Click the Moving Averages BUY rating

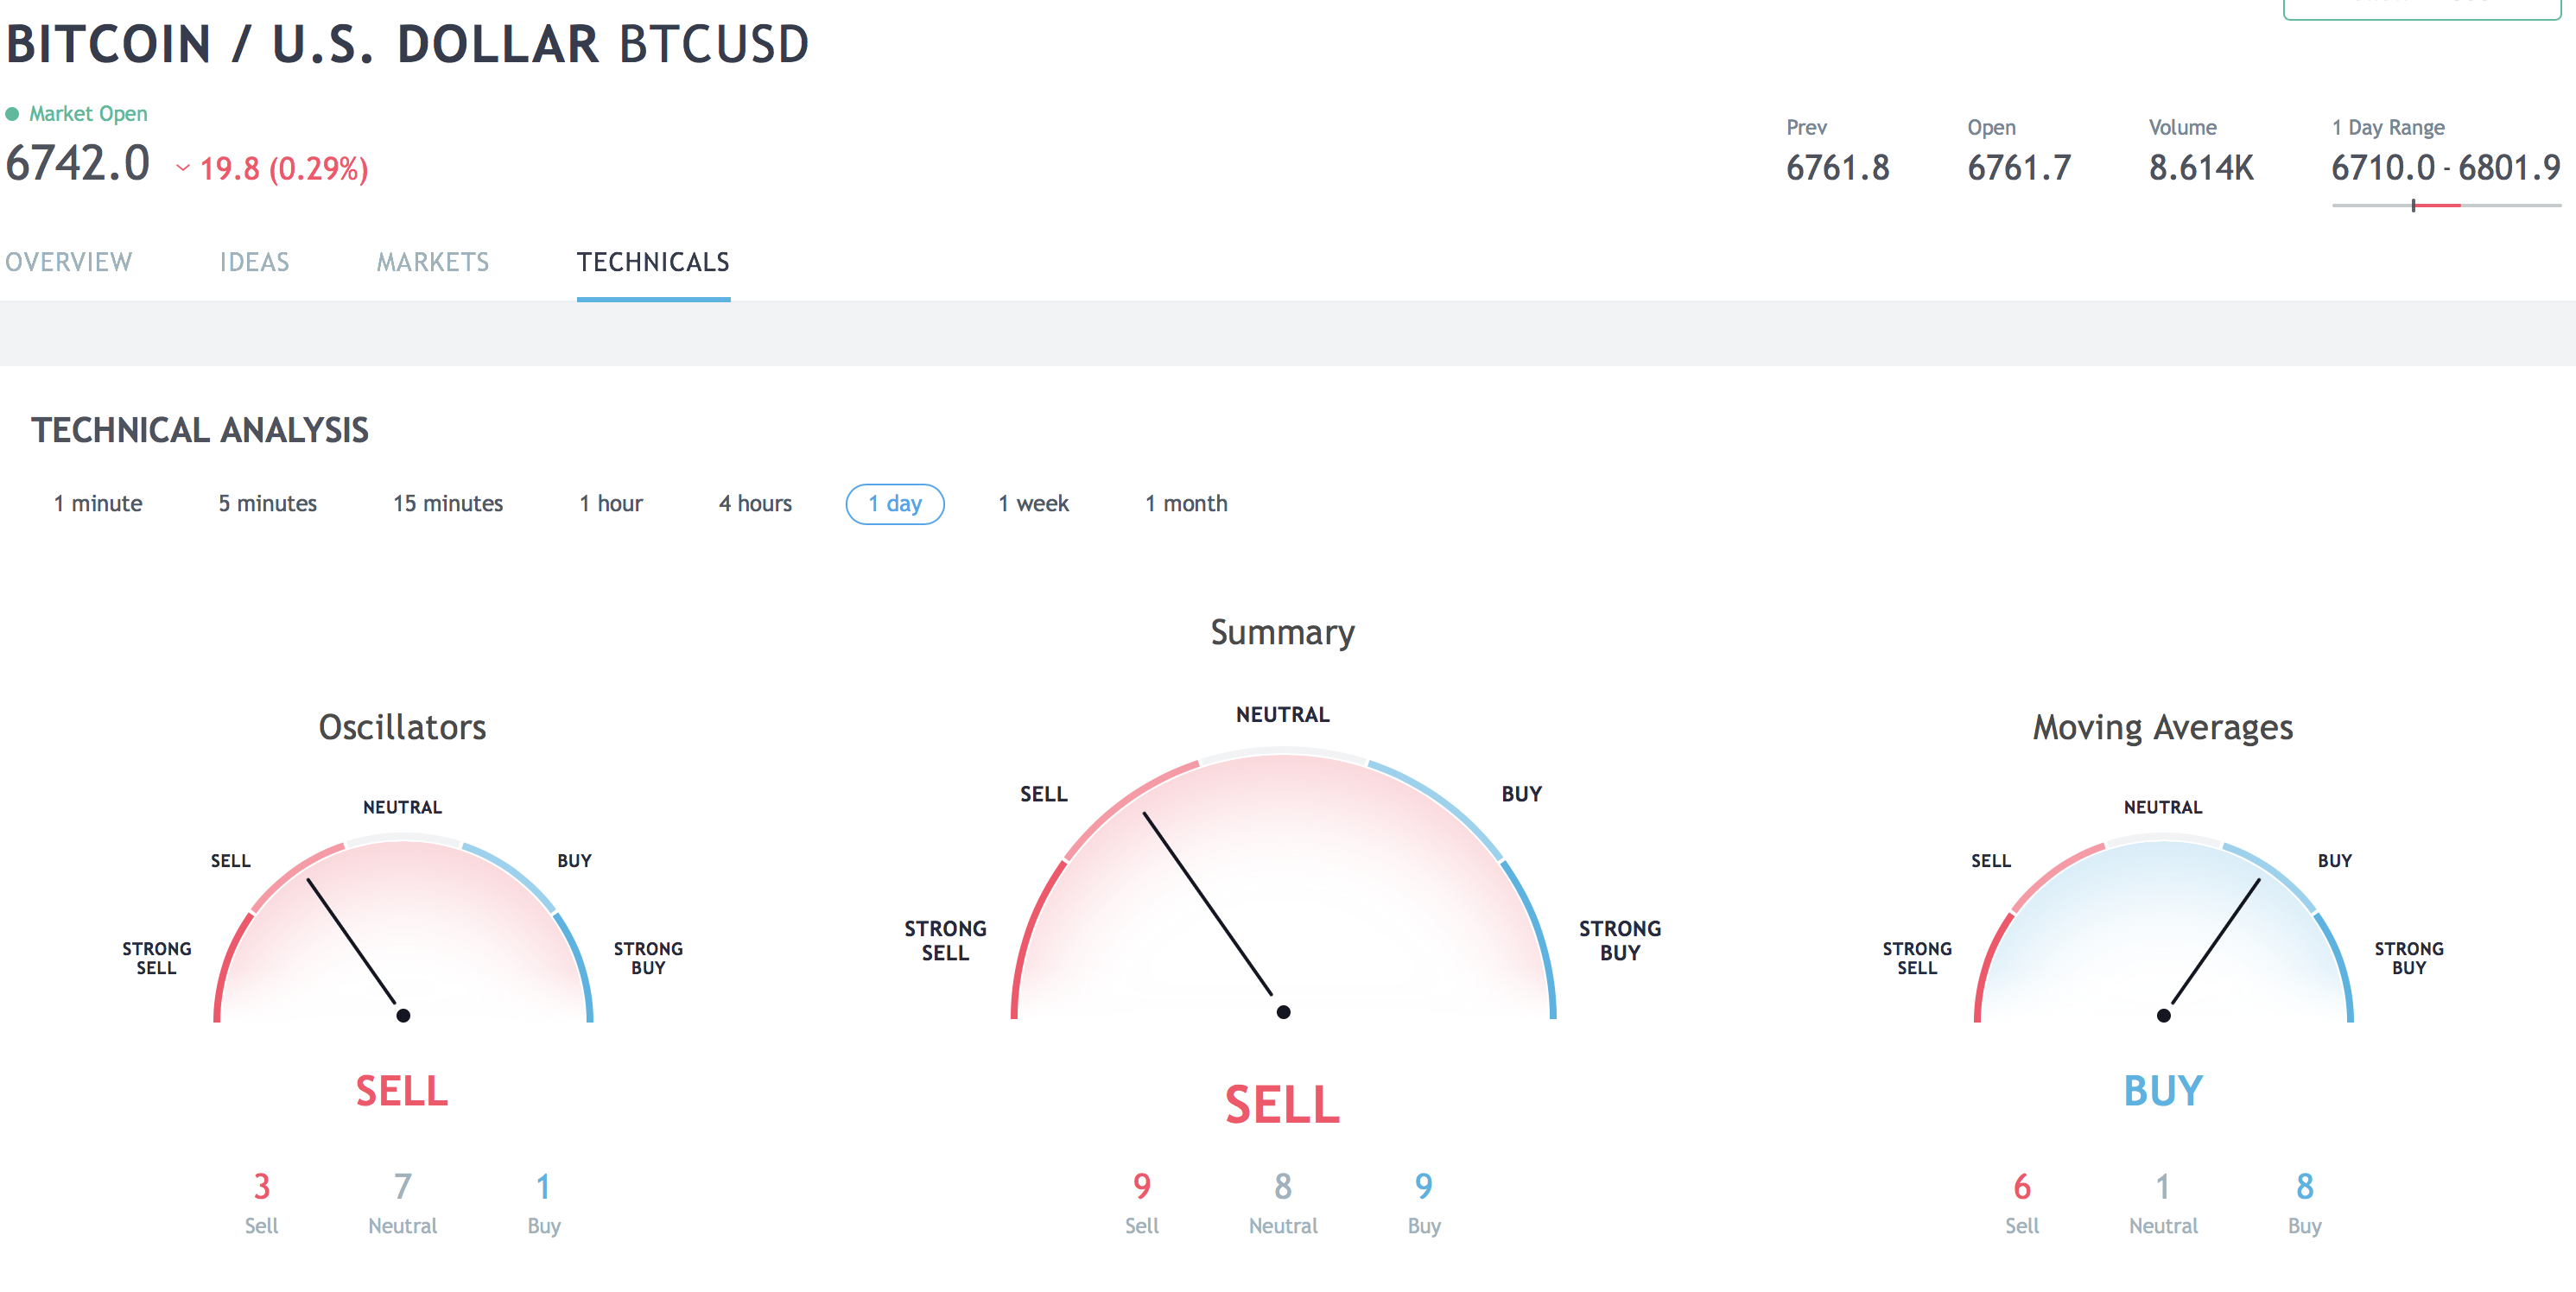(2163, 1090)
